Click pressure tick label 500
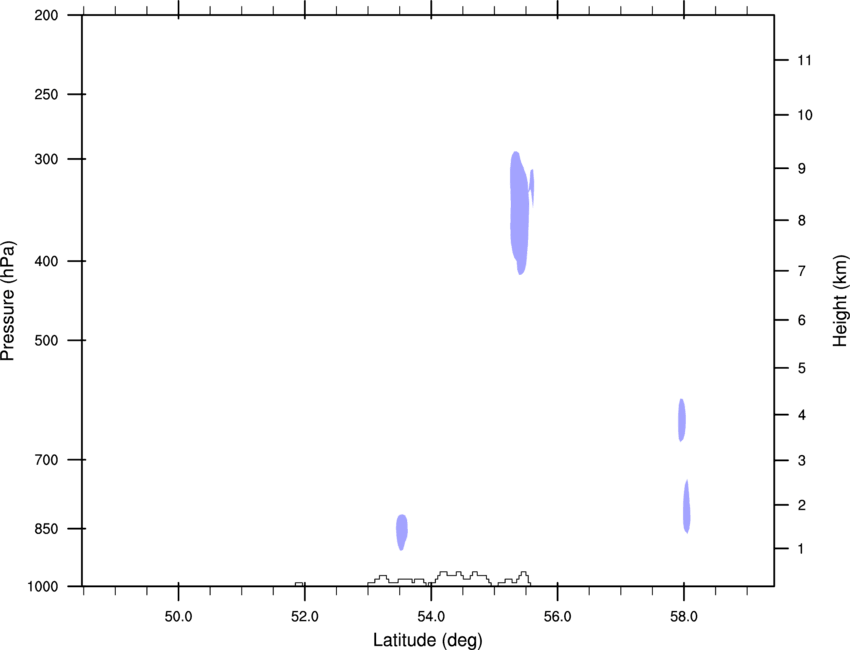The width and height of the screenshot is (850, 650). coord(46,340)
